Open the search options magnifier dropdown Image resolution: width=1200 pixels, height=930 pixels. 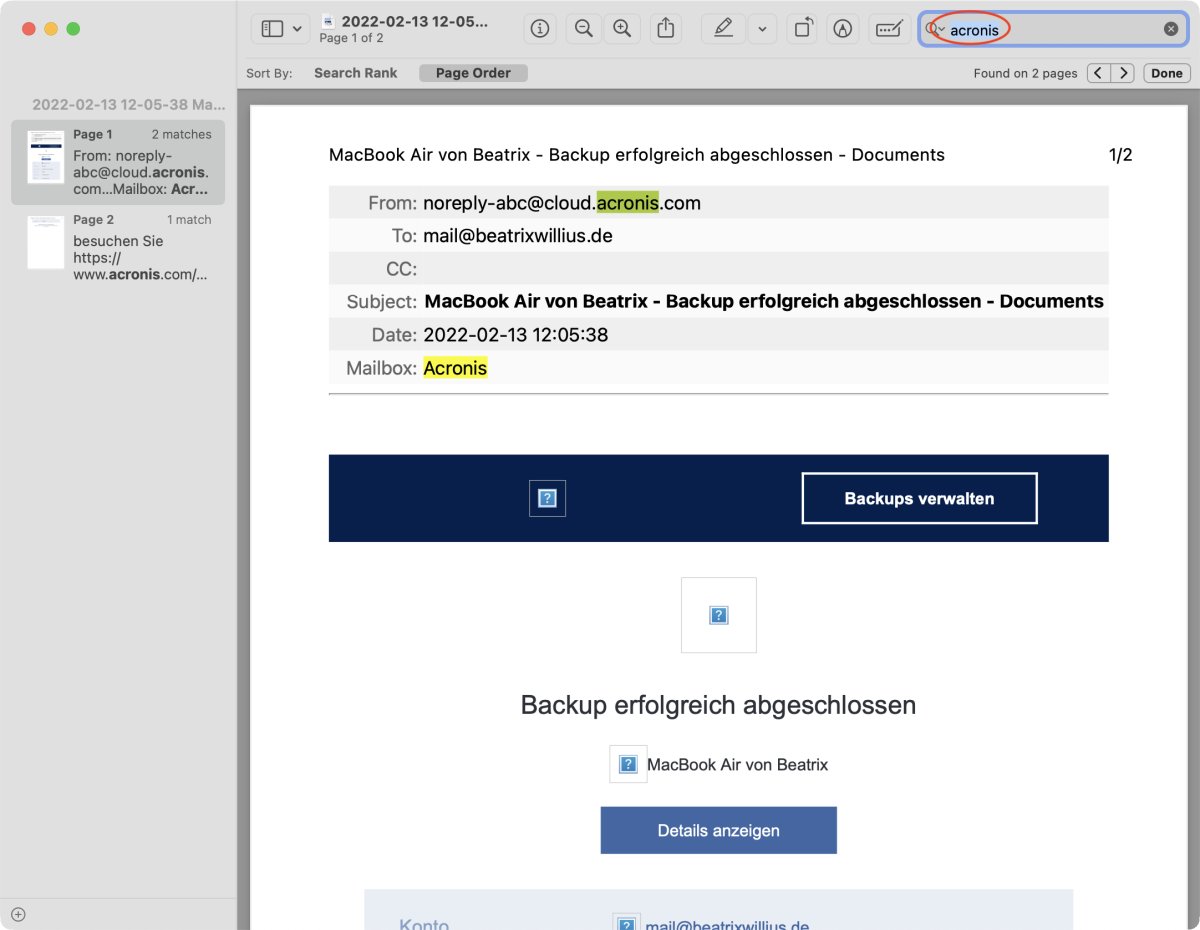(x=936, y=29)
